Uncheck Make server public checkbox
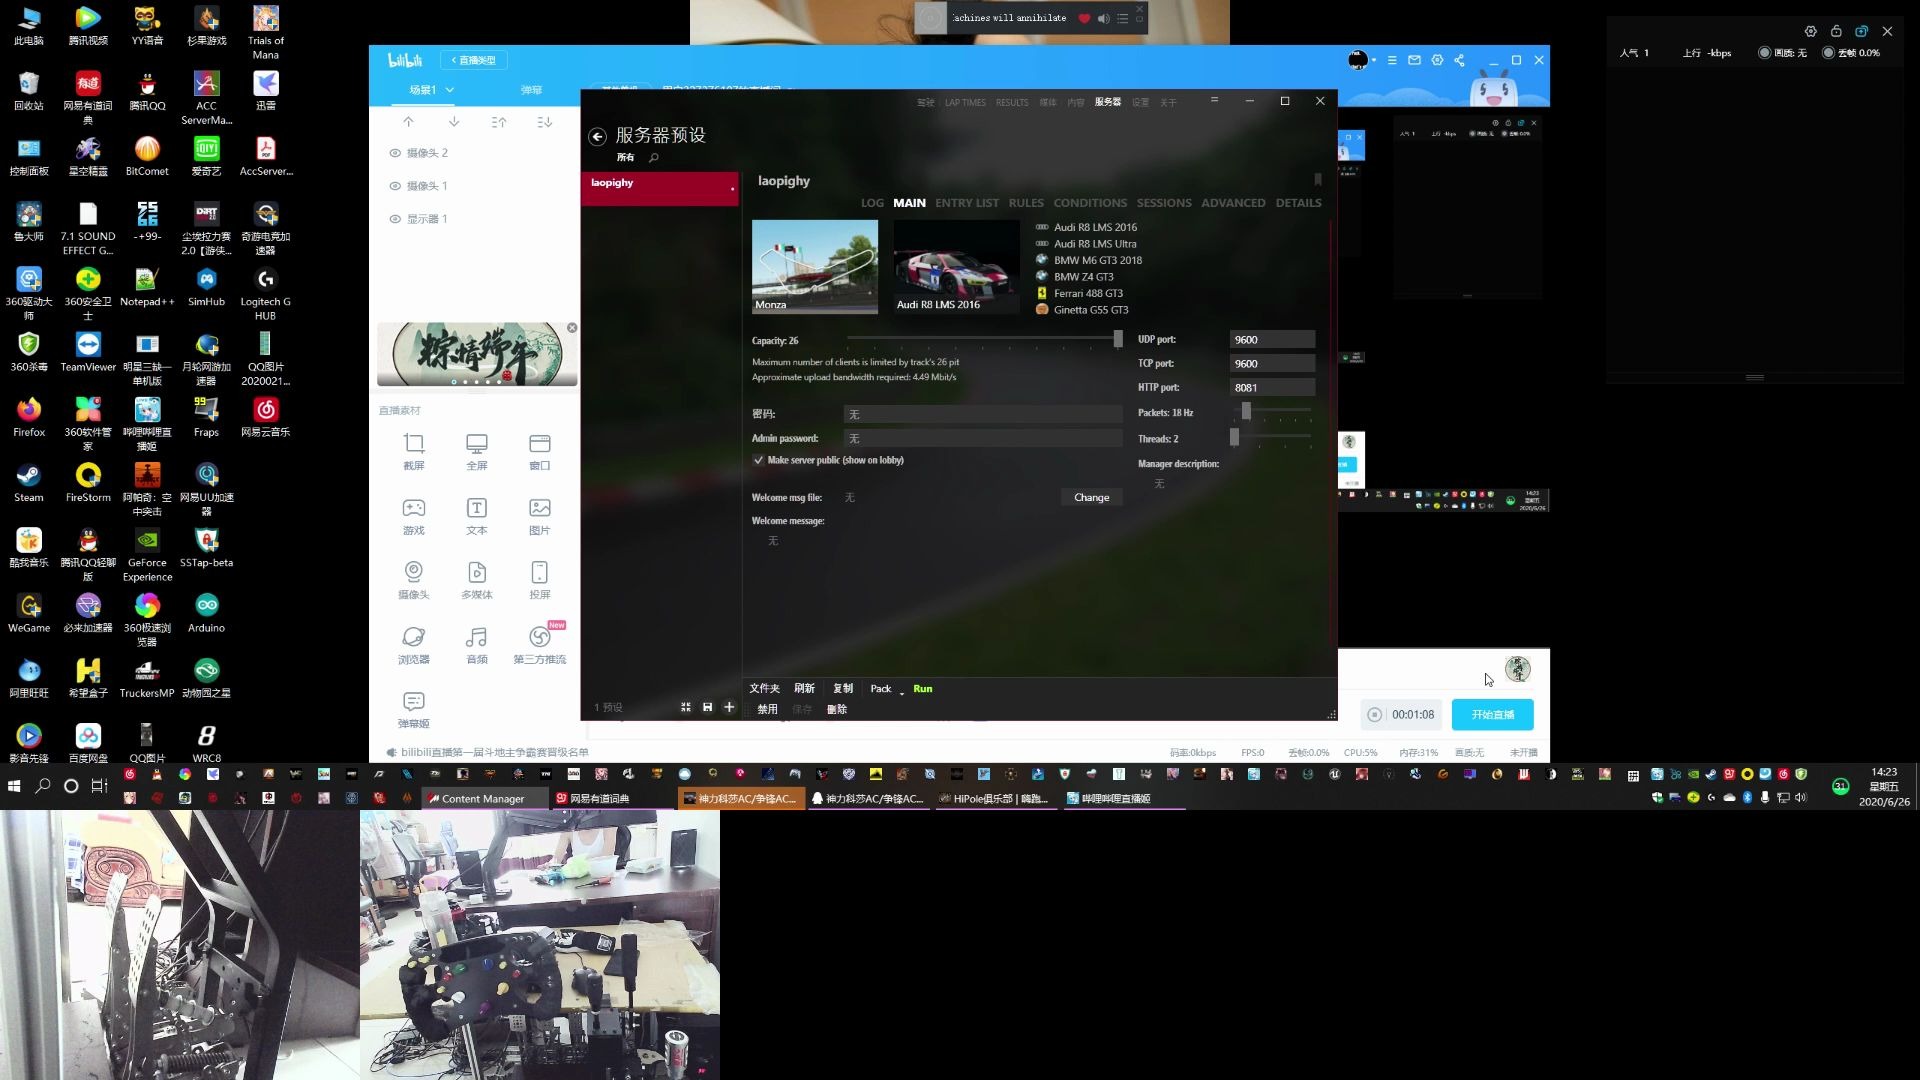The height and width of the screenshot is (1080, 1920). point(758,460)
